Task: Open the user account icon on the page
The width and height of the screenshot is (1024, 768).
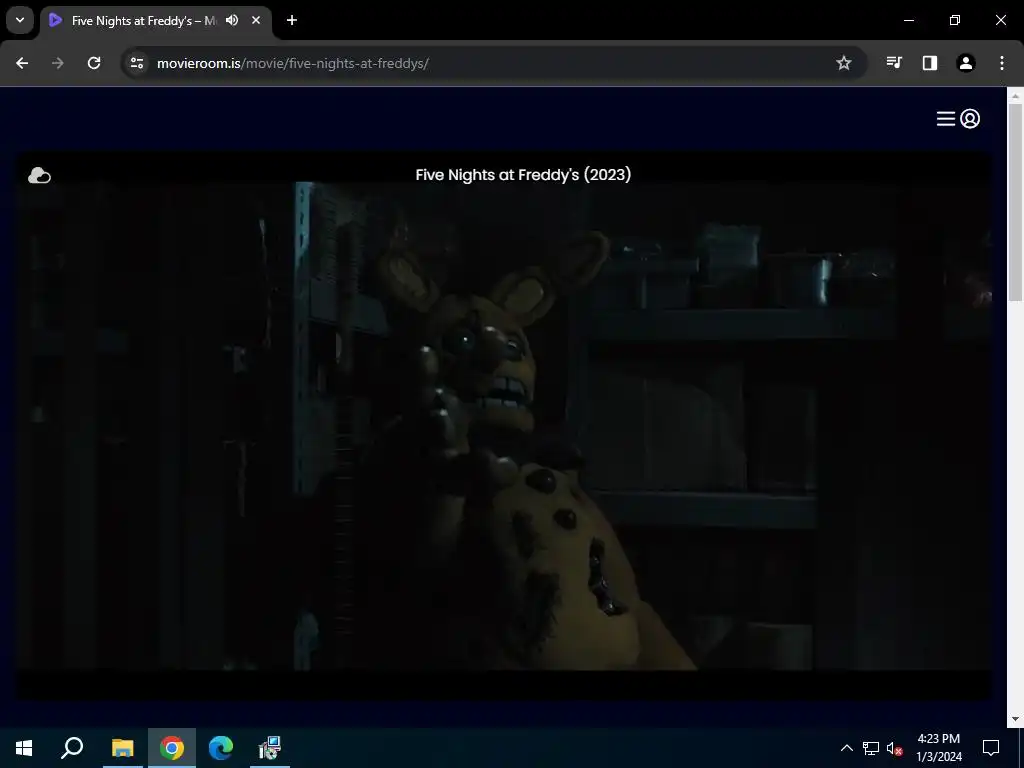Action: pos(970,119)
